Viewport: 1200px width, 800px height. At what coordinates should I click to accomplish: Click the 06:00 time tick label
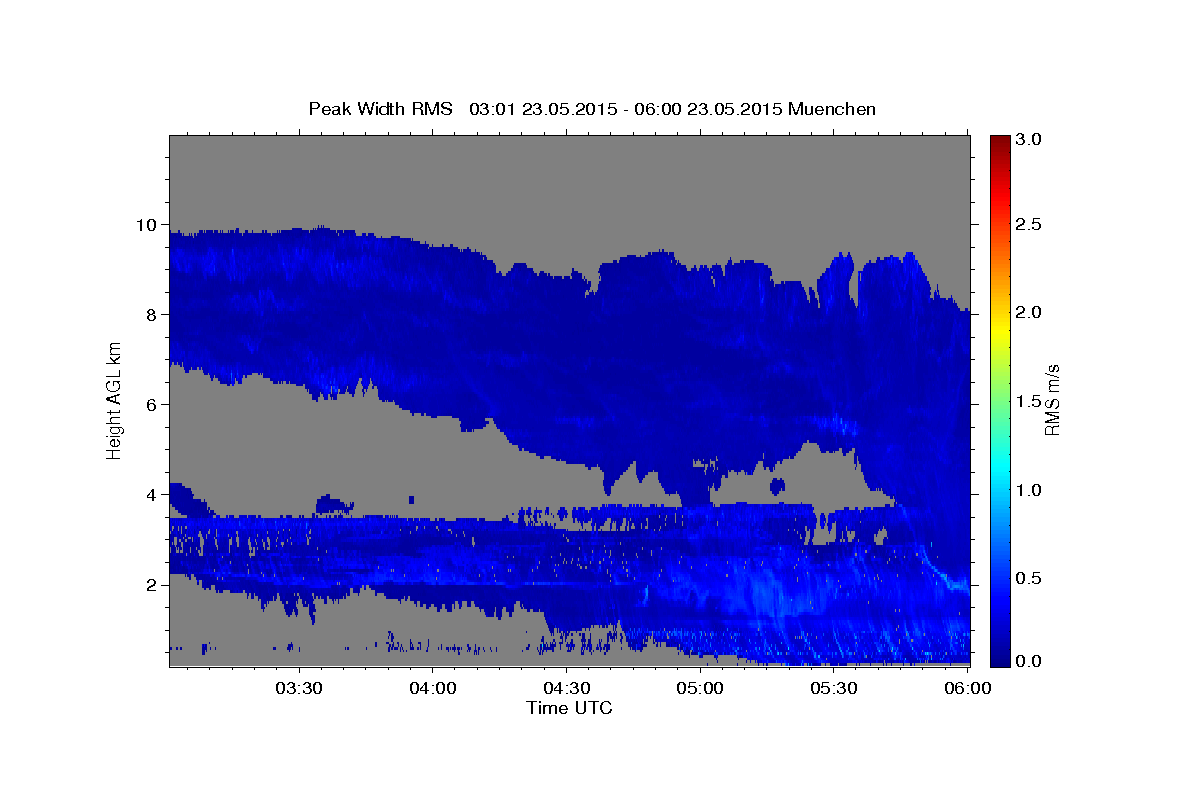[x=968, y=689]
